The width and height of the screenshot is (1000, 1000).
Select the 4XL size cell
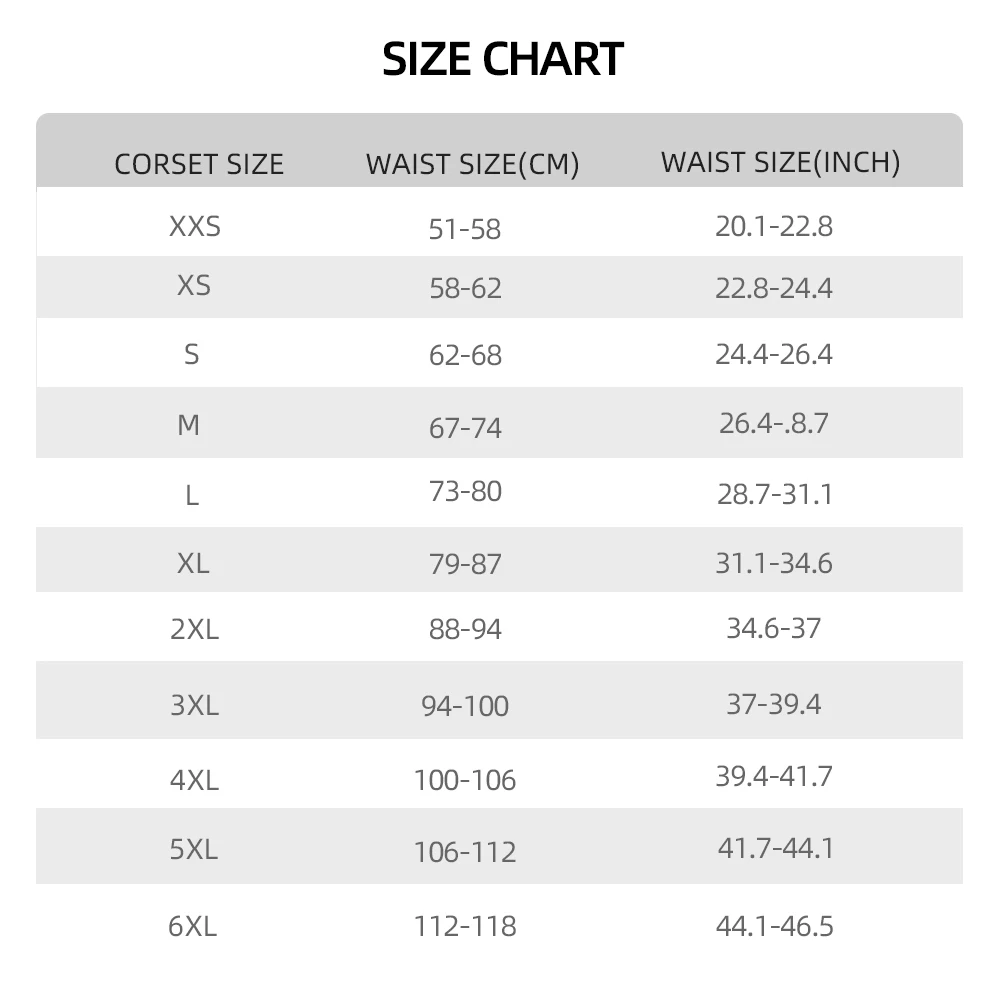pyautogui.click(x=194, y=778)
